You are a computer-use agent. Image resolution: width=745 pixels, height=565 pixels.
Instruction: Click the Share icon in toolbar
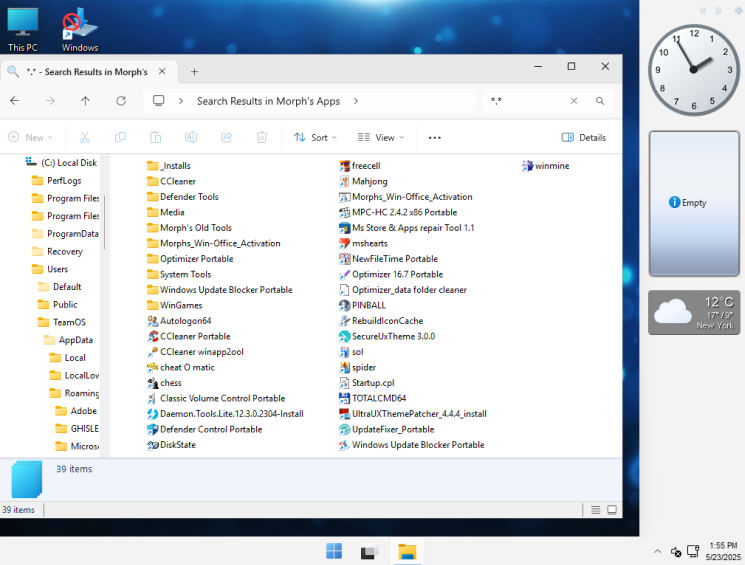[227, 137]
